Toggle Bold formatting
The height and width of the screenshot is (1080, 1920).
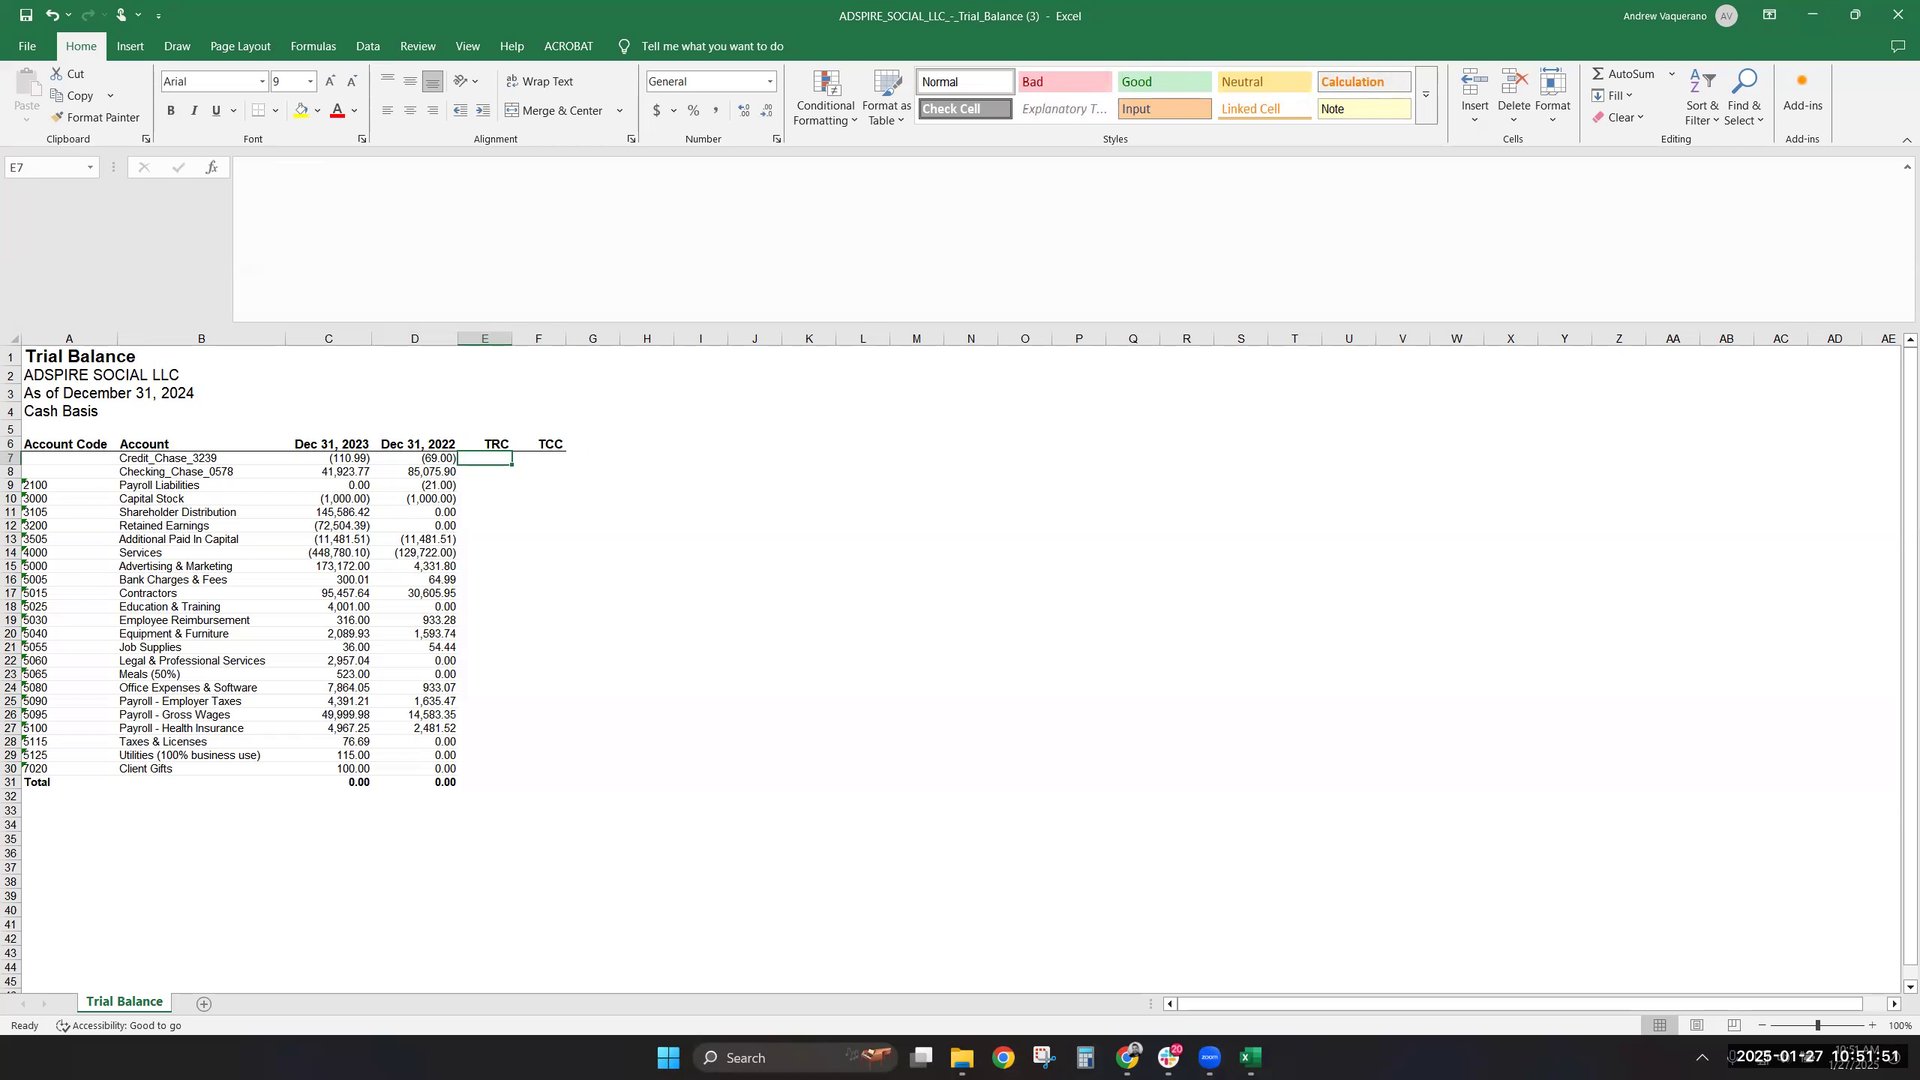pyautogui.click(x=171, y=110)
